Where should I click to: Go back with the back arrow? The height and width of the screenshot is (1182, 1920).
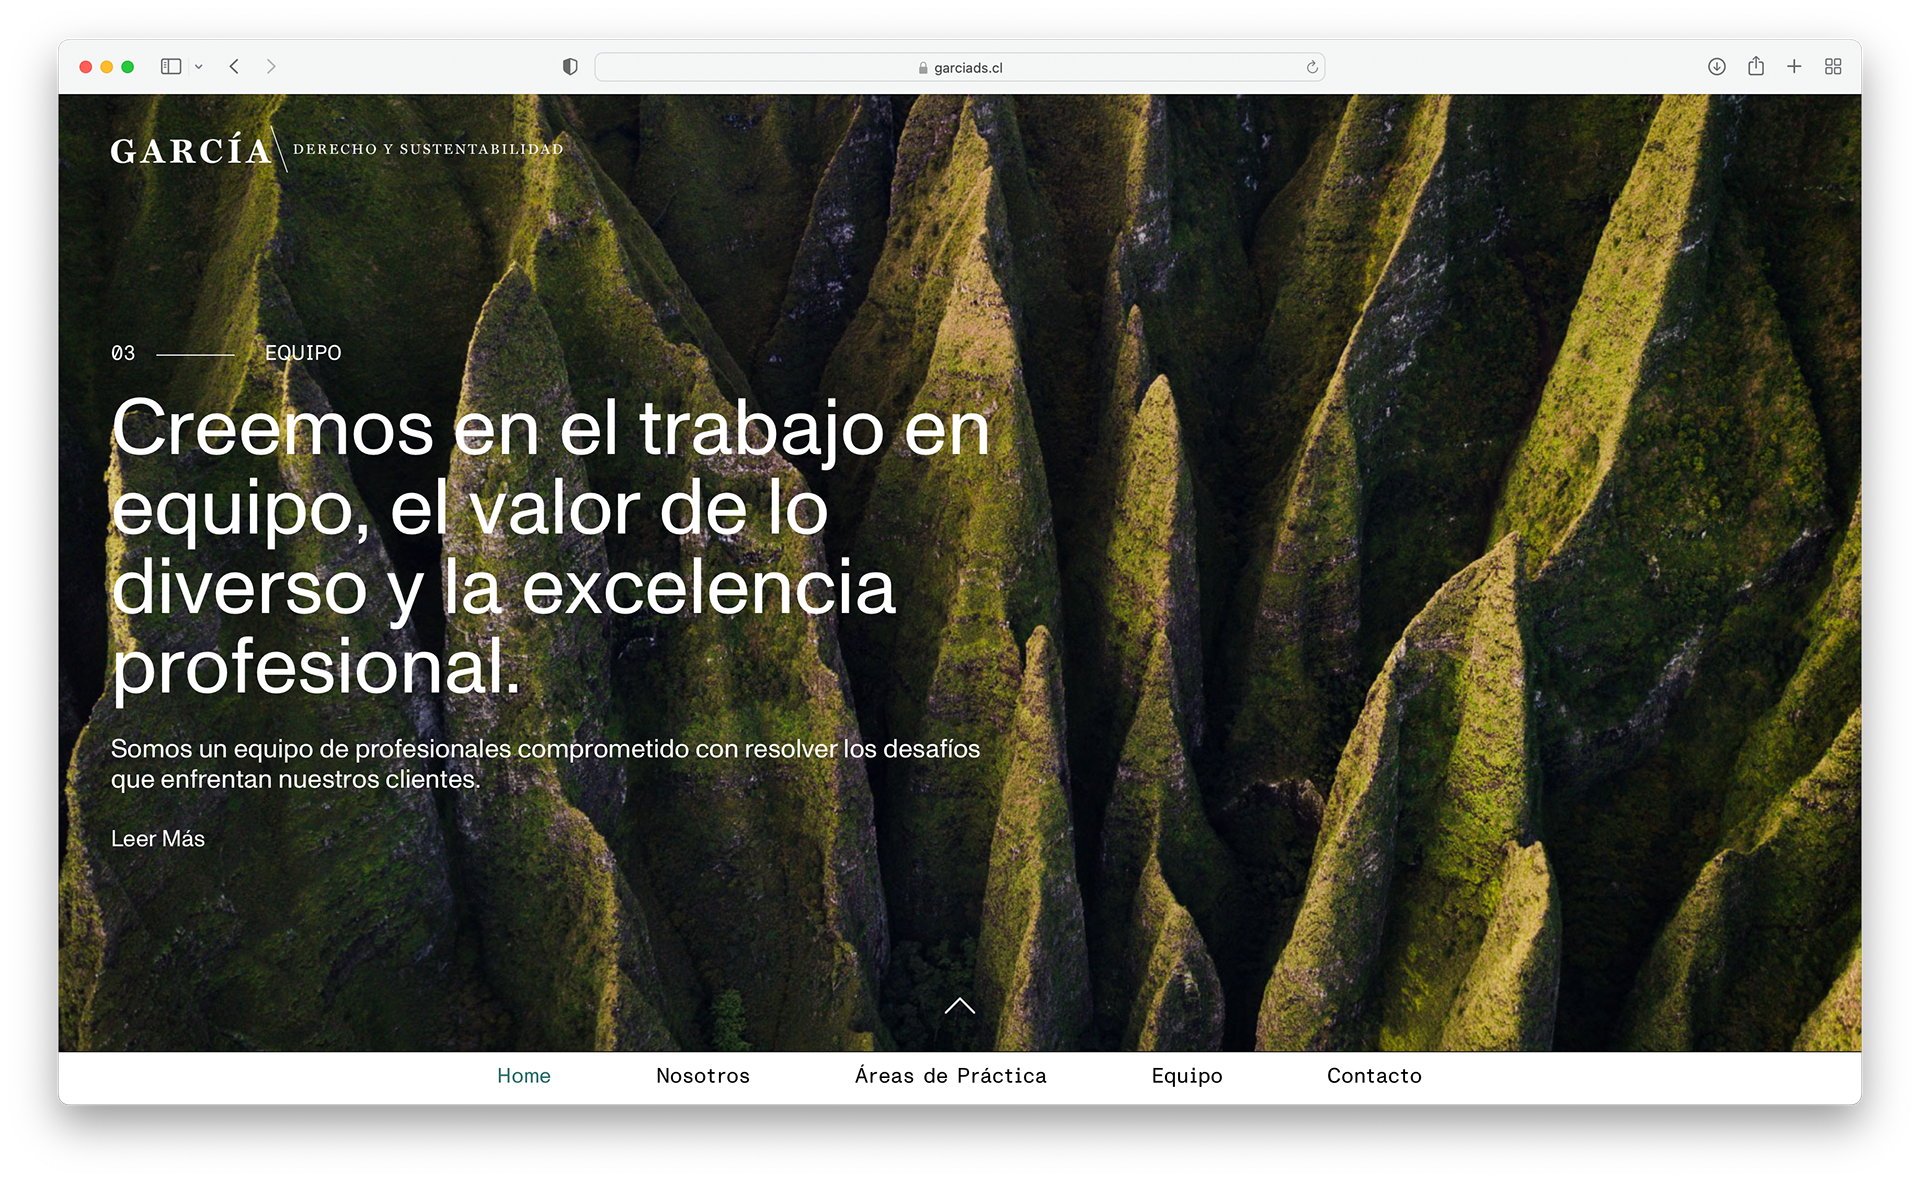coord(234,67)
